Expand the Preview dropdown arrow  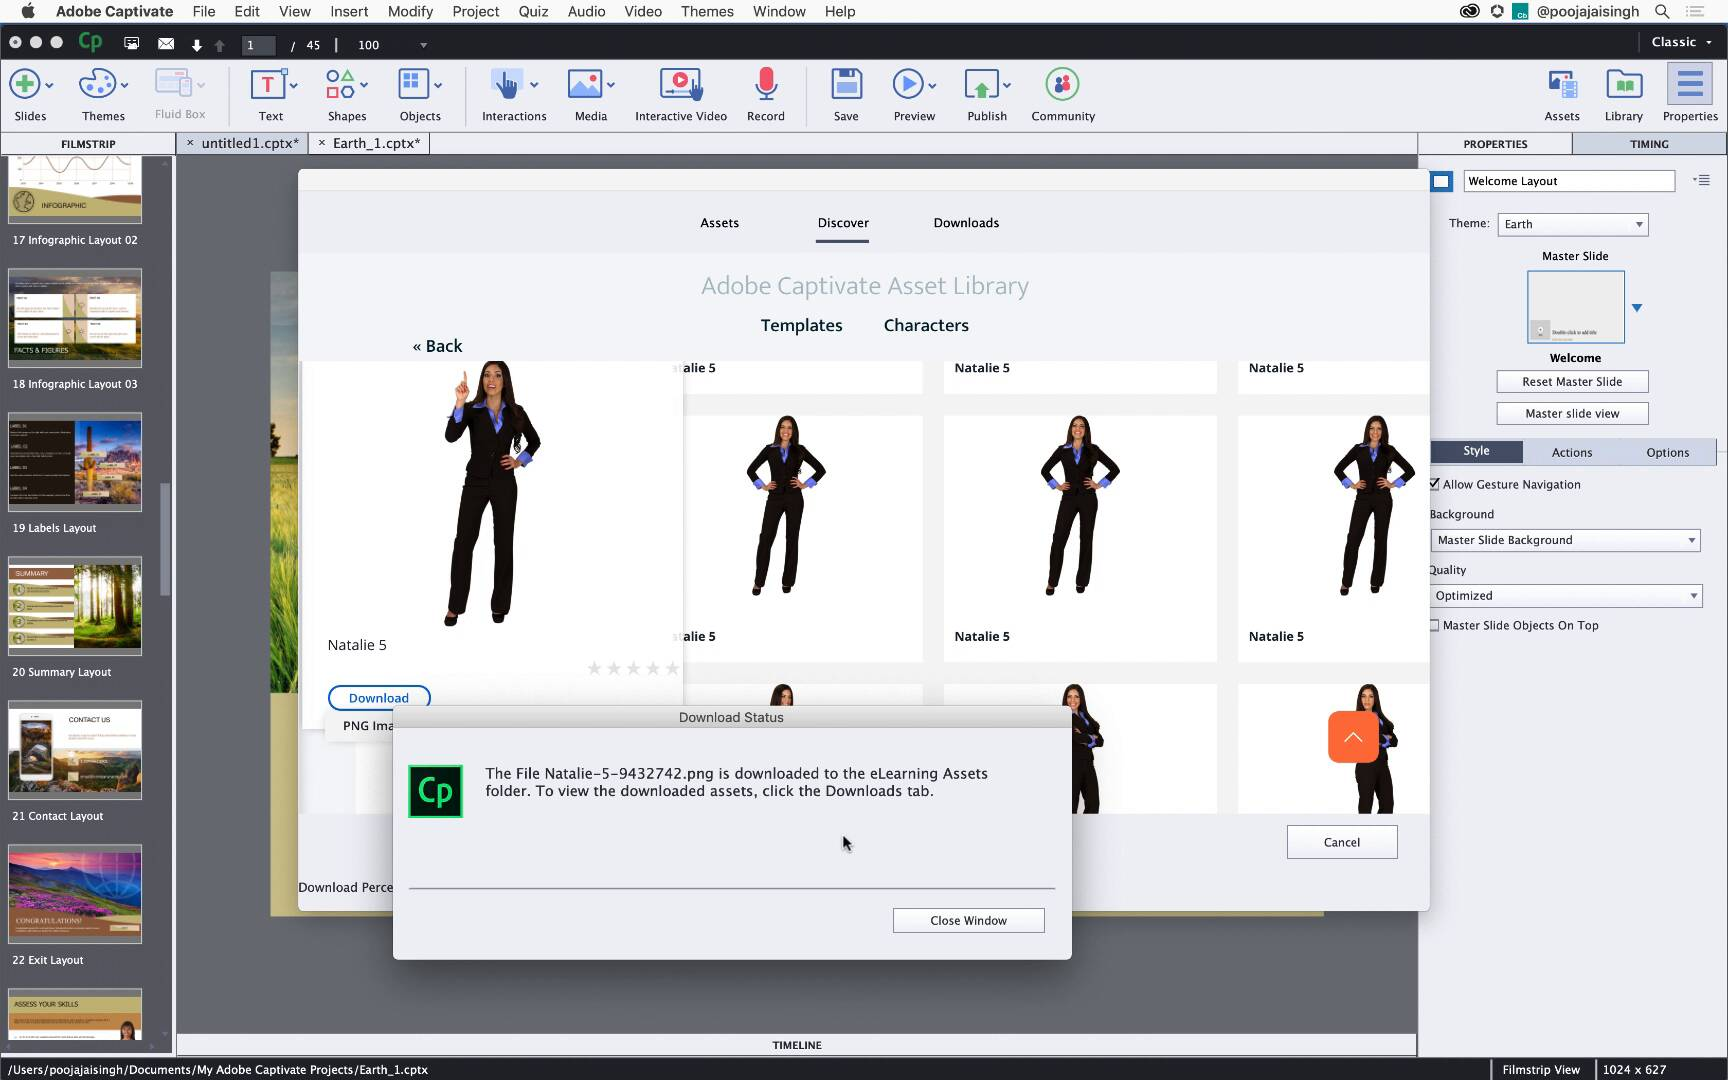932,85
